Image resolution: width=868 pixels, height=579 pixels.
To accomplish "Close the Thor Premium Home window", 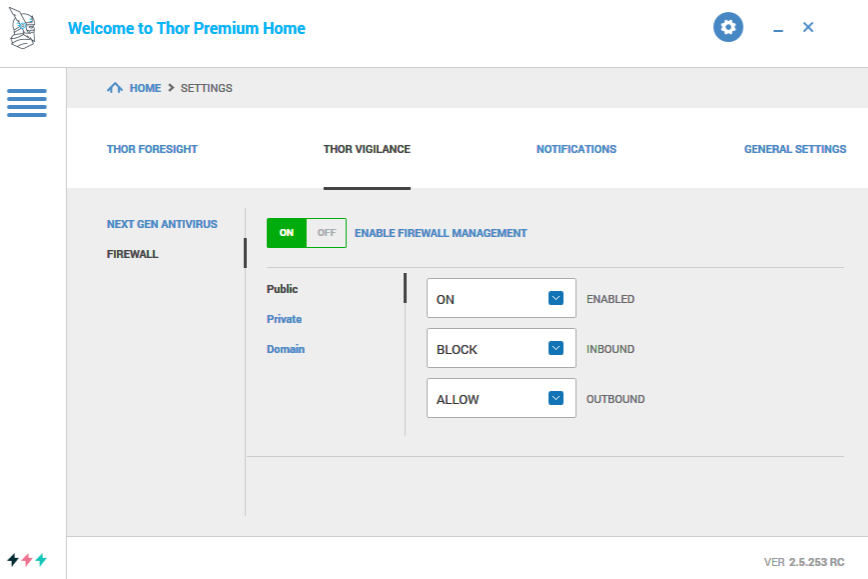I will (x=808, y=28).
